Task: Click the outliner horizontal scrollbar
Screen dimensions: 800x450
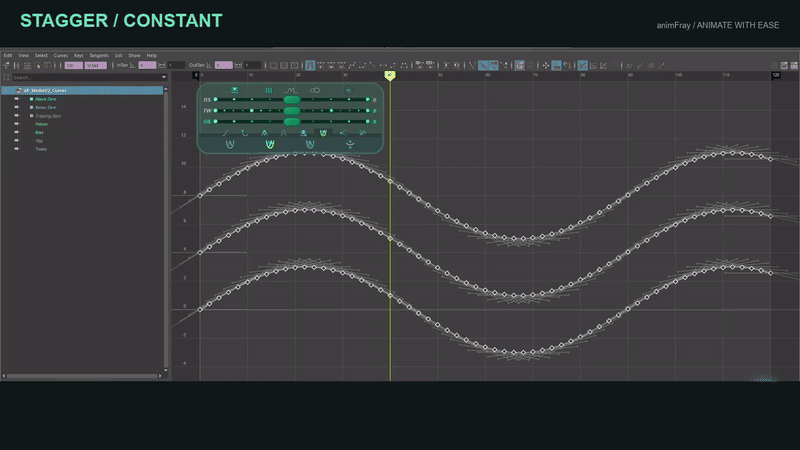Action: click(x=82, y=376)
